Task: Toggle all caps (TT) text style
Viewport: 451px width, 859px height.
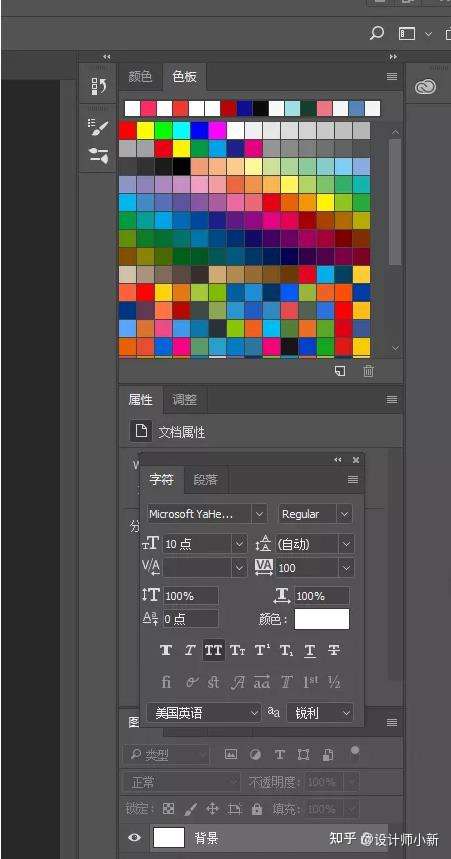Action: click(214, 650)
